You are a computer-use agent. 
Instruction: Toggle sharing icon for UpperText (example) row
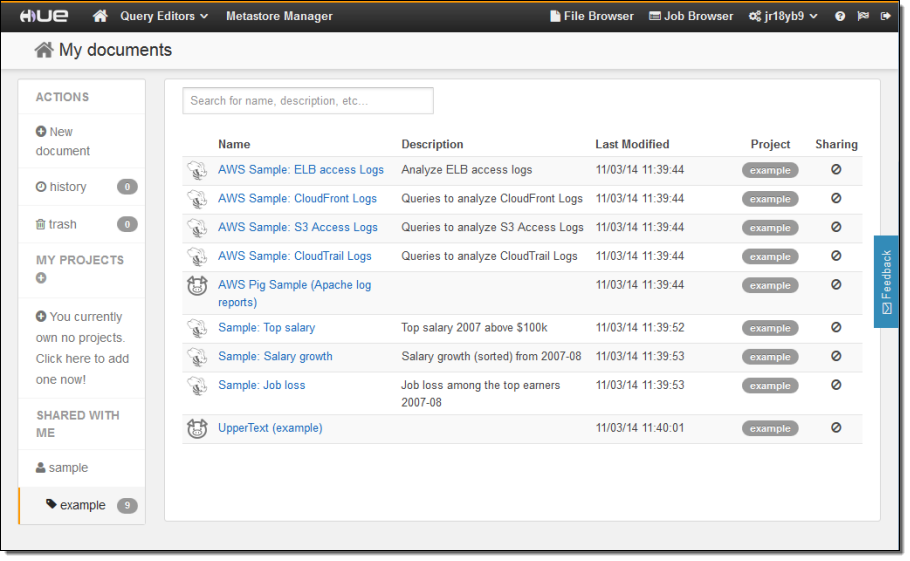[836, 428]
